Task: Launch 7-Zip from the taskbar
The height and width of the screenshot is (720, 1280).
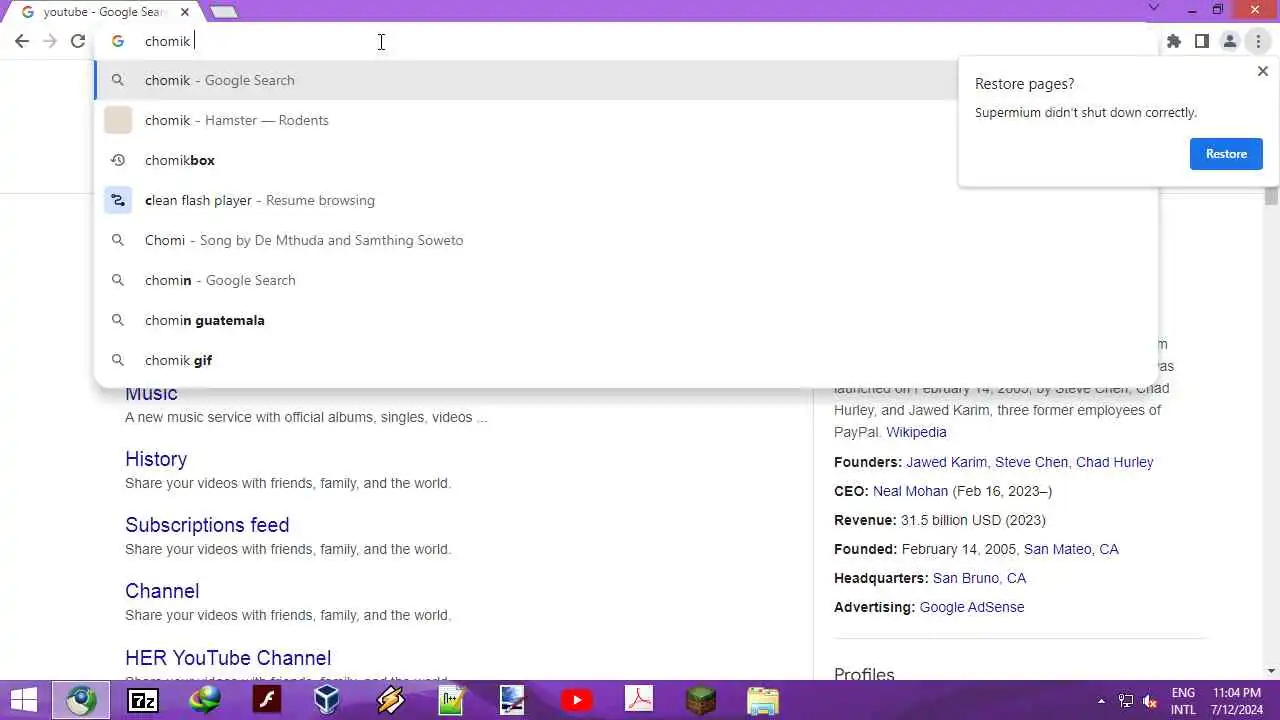Action: (143, 700)
